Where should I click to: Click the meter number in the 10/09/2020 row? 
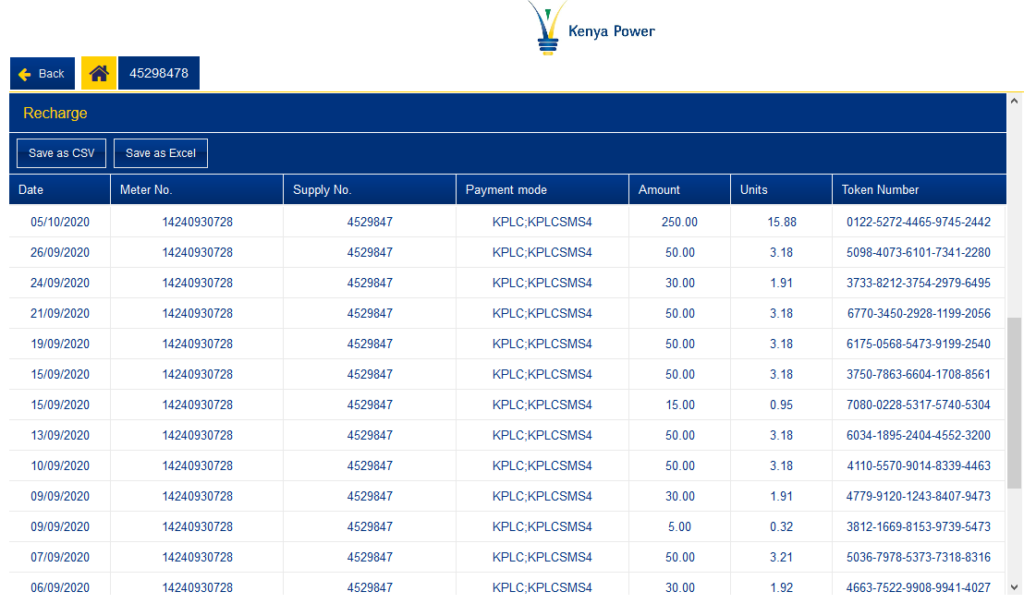tap(197, 466)
